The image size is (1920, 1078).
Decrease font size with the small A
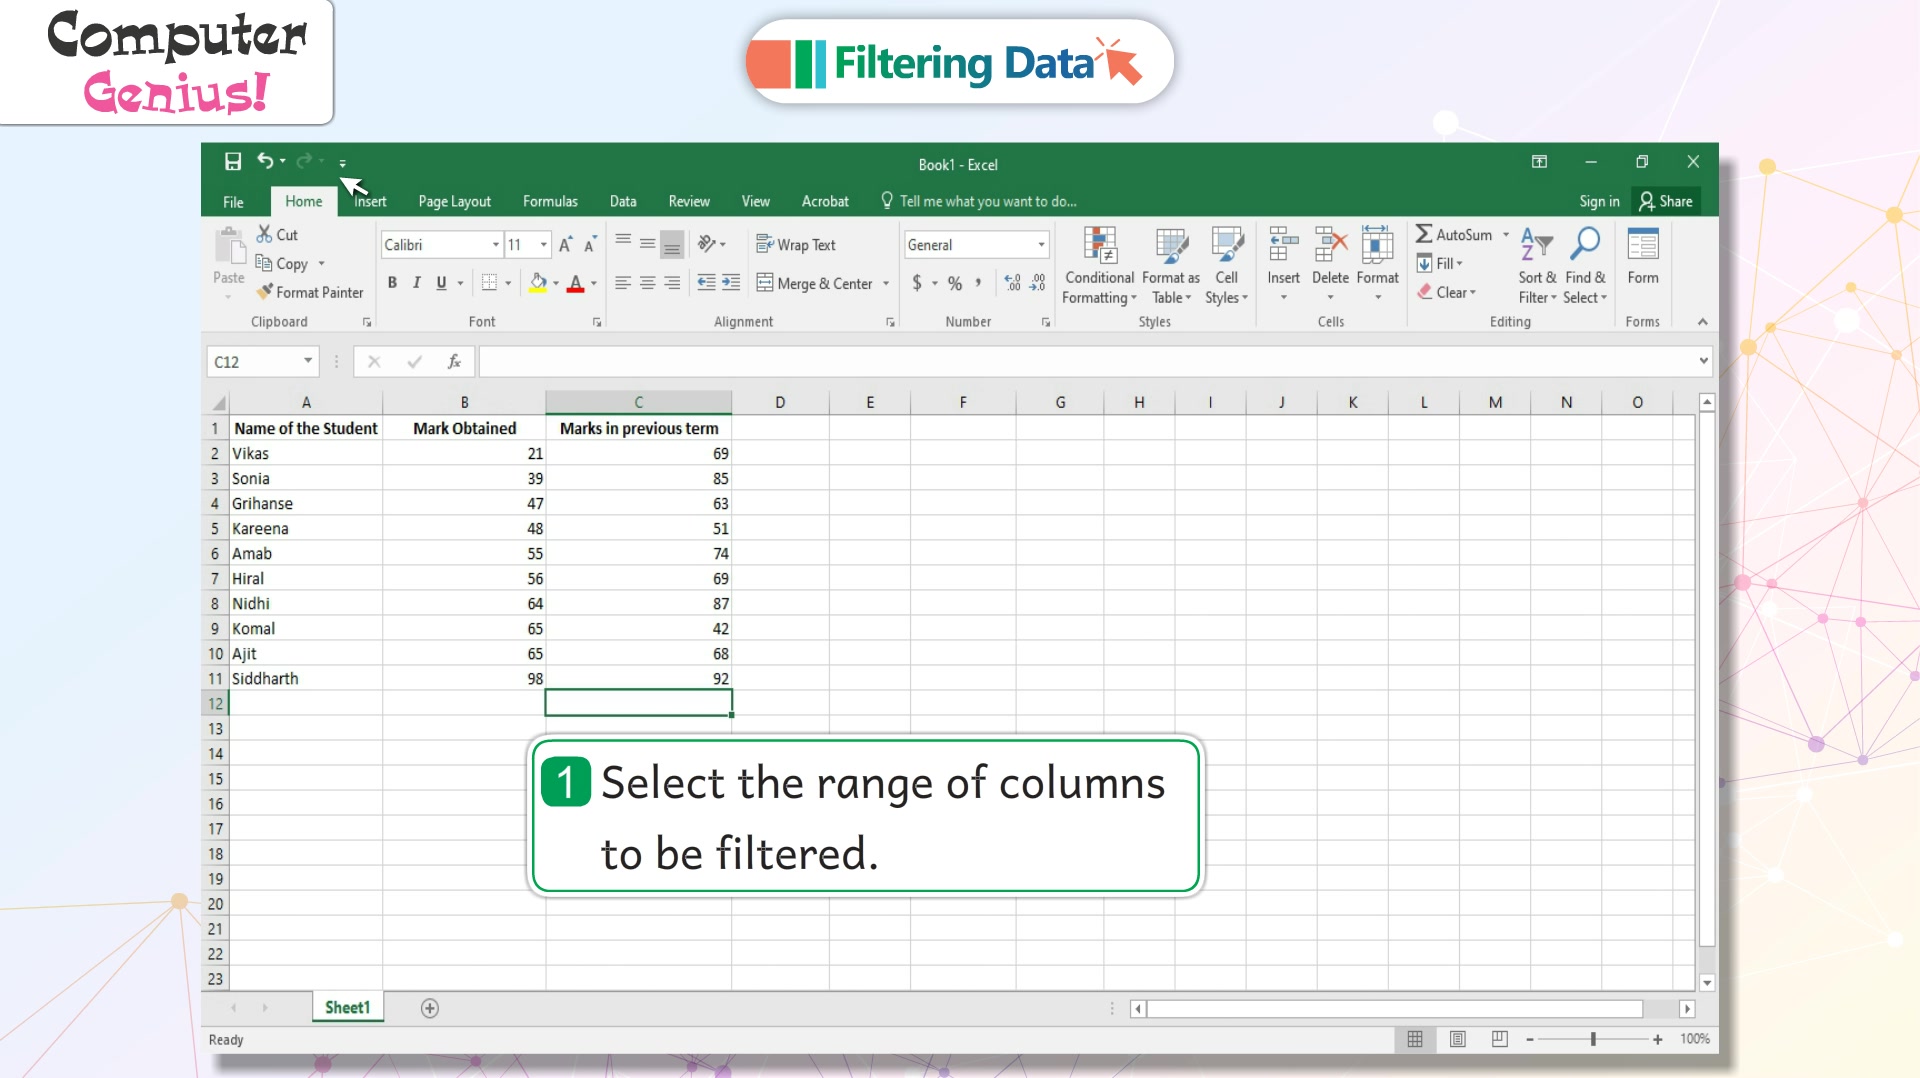pyautogui.click(x=590, y=244)
